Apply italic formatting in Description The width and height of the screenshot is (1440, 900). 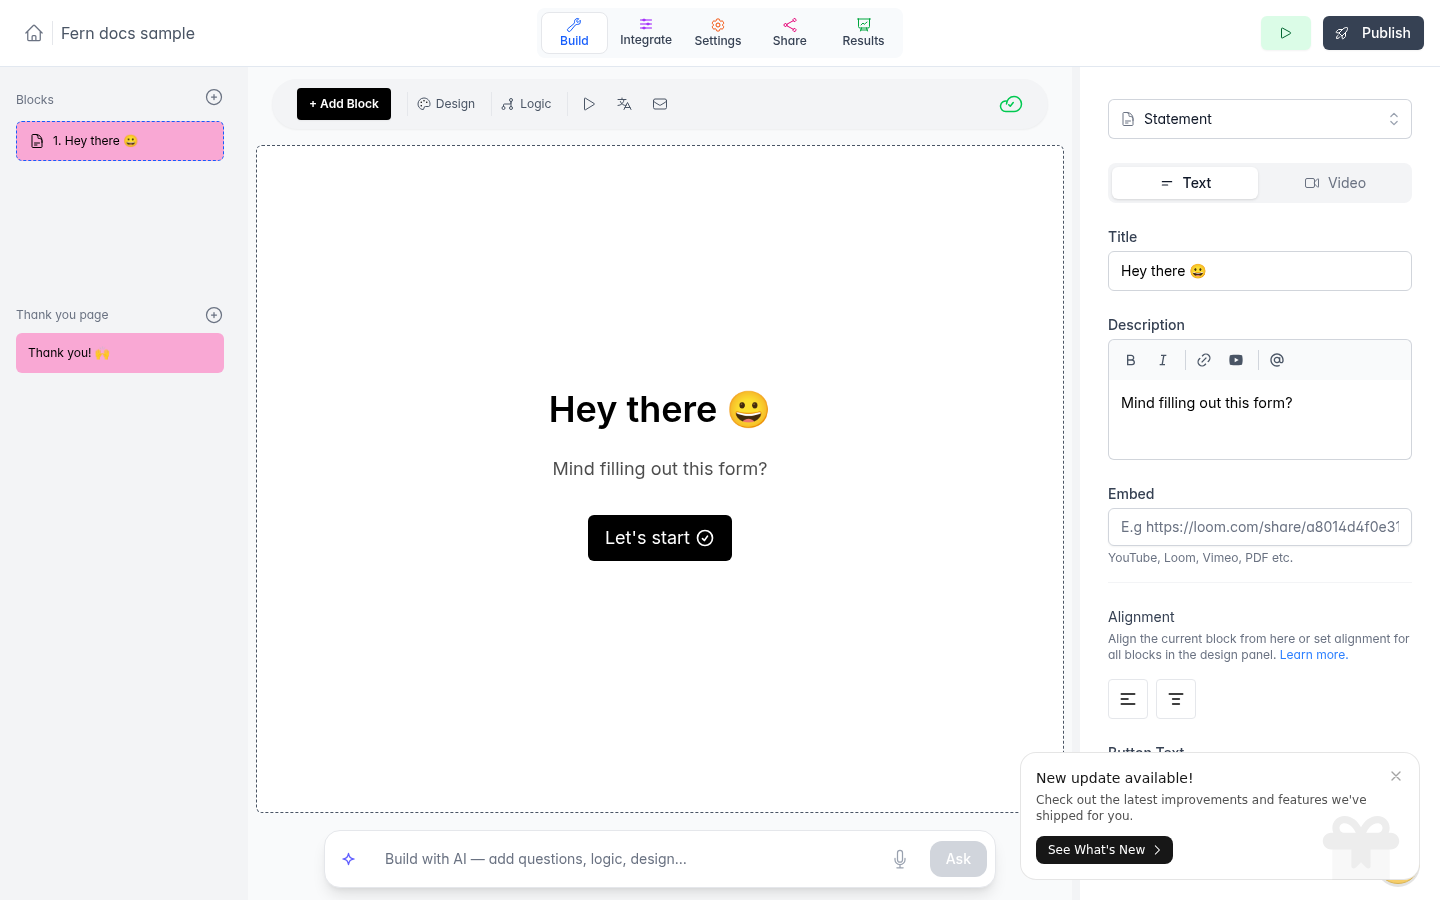click(1163, 360)
